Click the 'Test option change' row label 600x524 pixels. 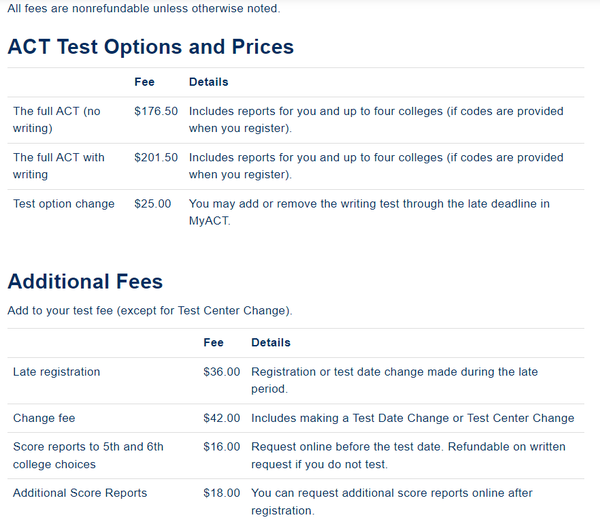[63, 204]
